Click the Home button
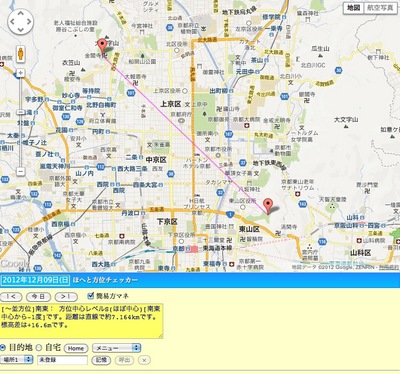This screenshot has height=374, width=400. (x=76, y=348)
